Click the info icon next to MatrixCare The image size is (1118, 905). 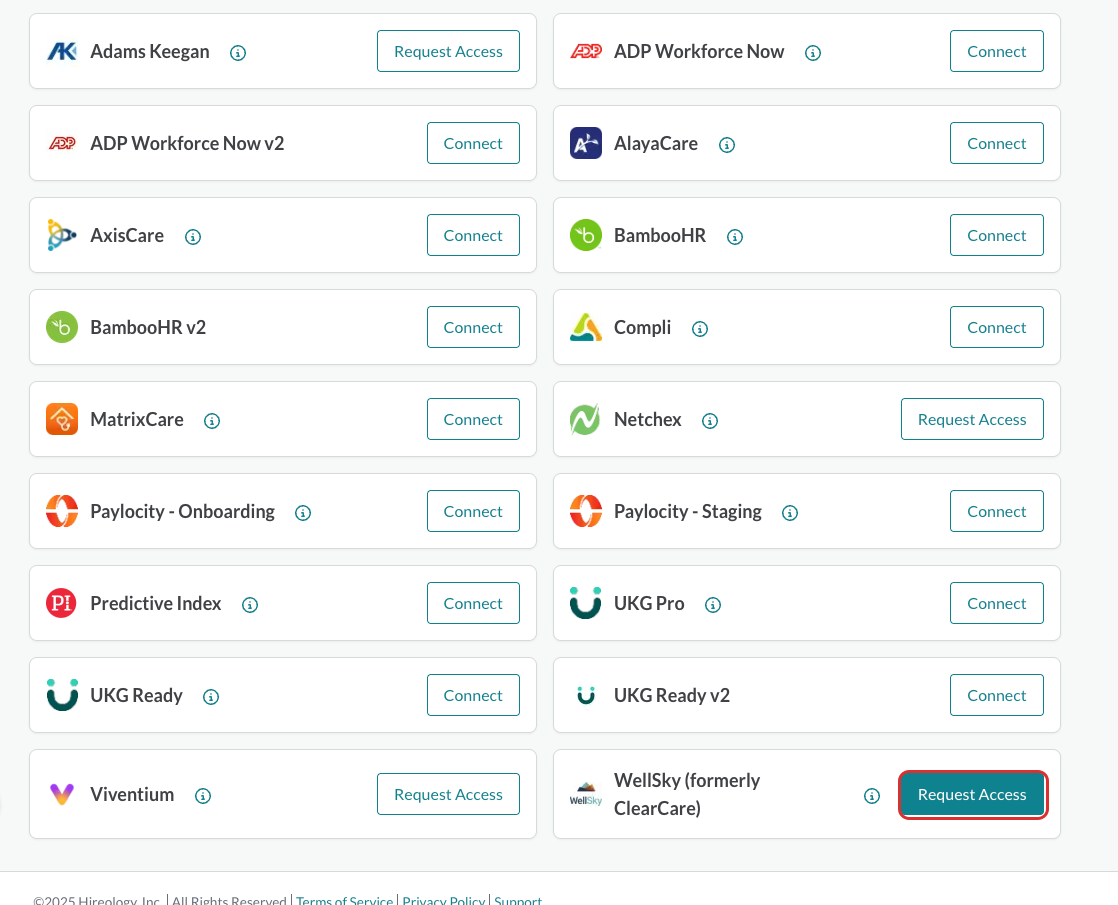click(212, 421)
